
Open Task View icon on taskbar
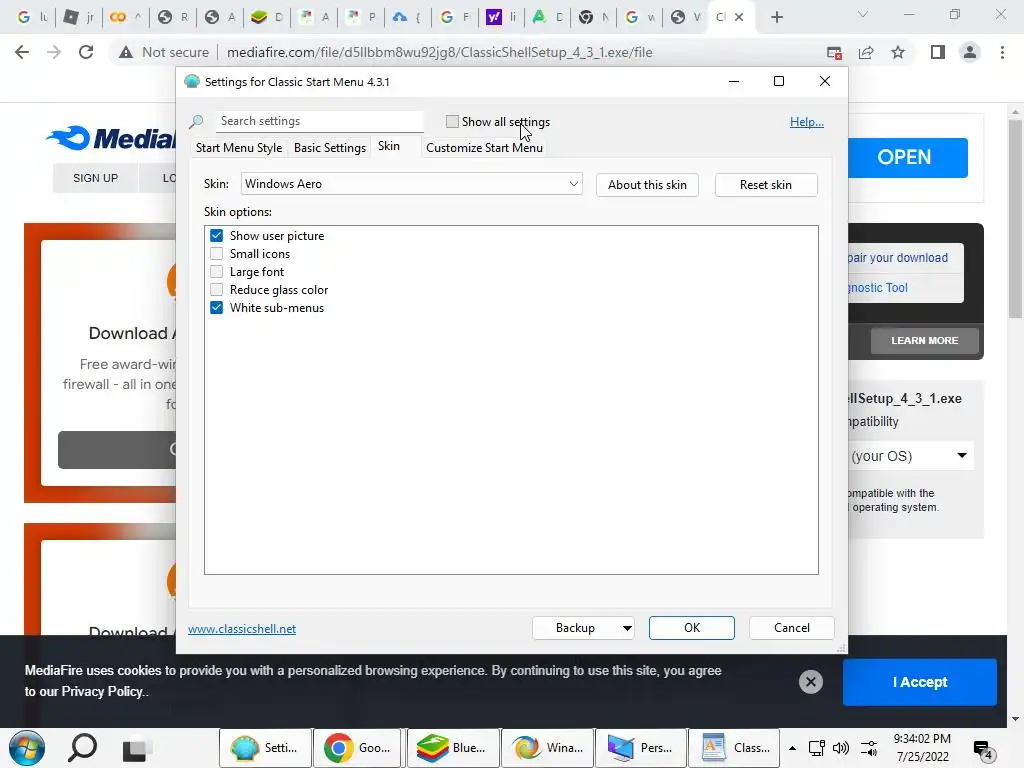coord(137,748)
